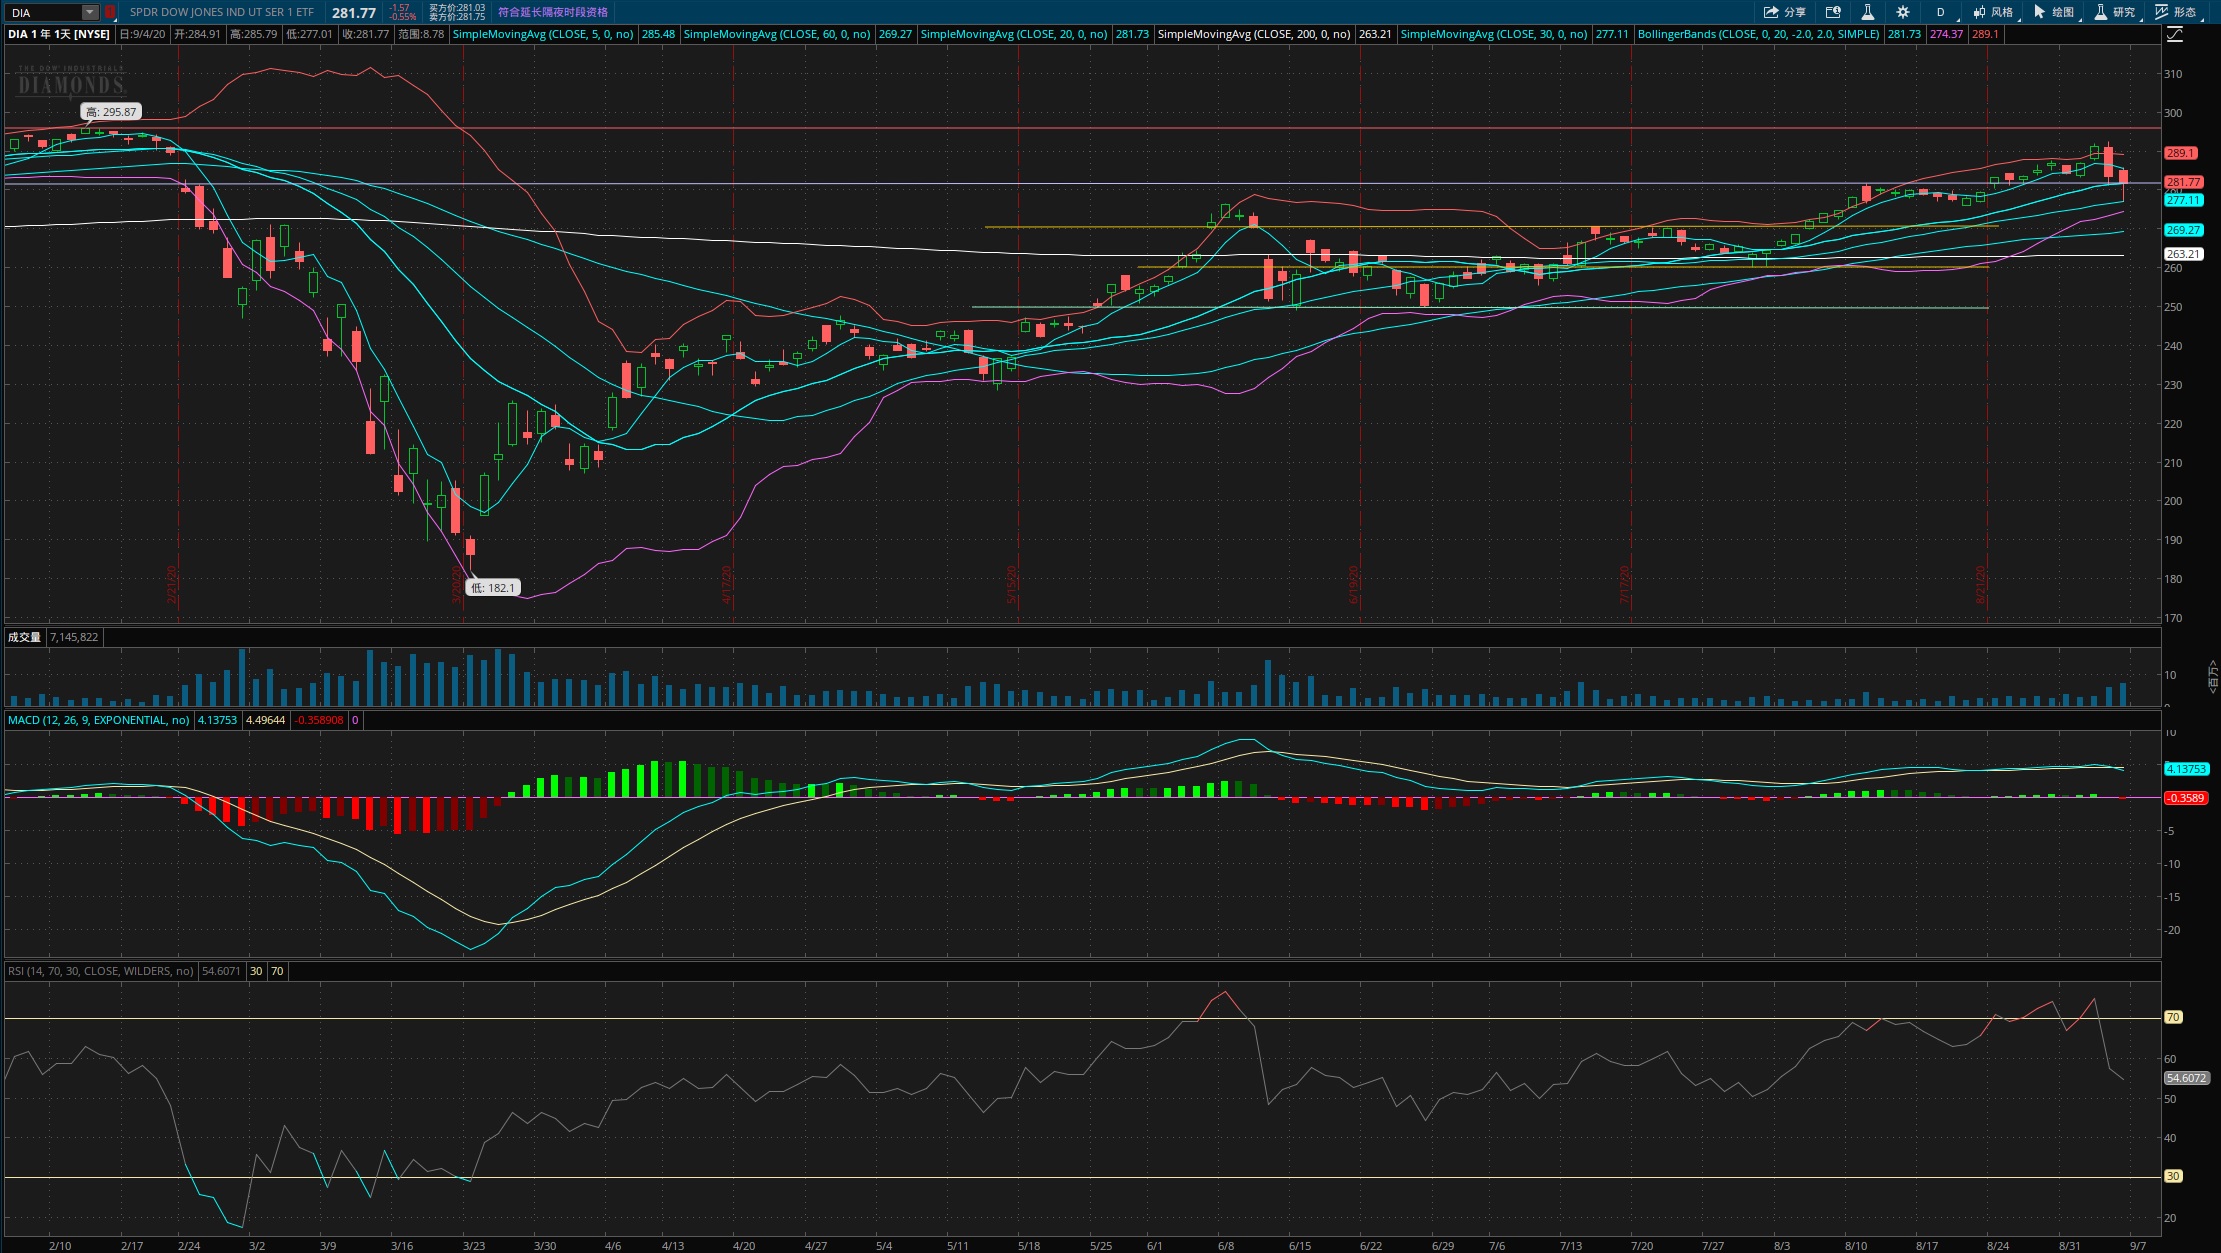Select the BollingerBands study label
2221x1253 pixels.
pos(1758,34)
